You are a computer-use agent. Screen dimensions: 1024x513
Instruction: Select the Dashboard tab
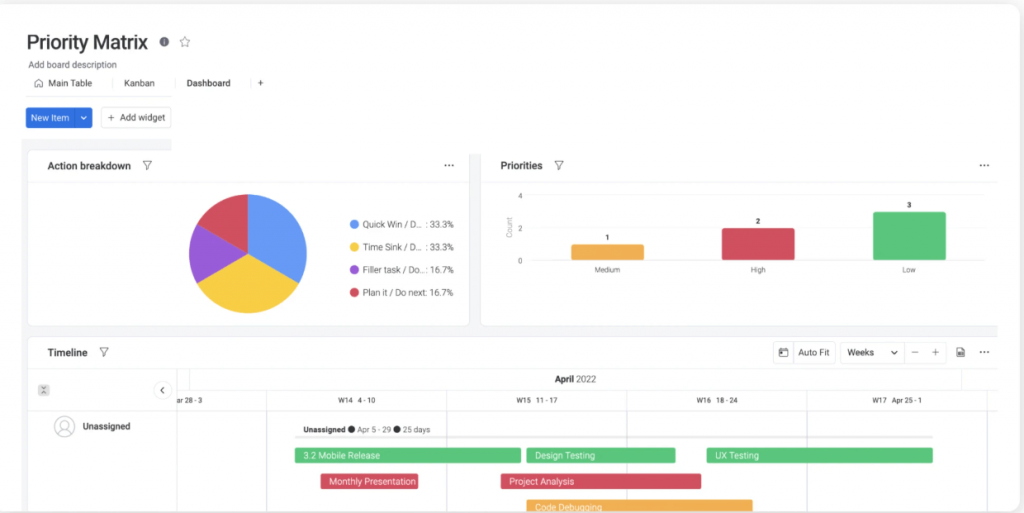208,84
